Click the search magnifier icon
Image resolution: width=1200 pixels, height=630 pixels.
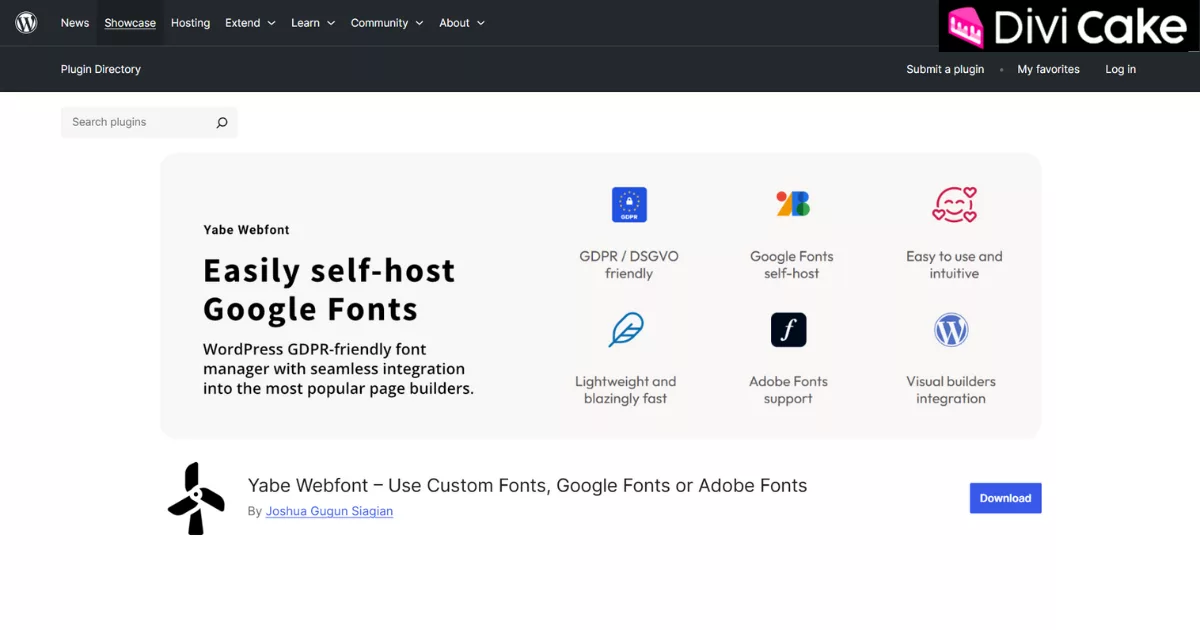click(x=222, y=122)
